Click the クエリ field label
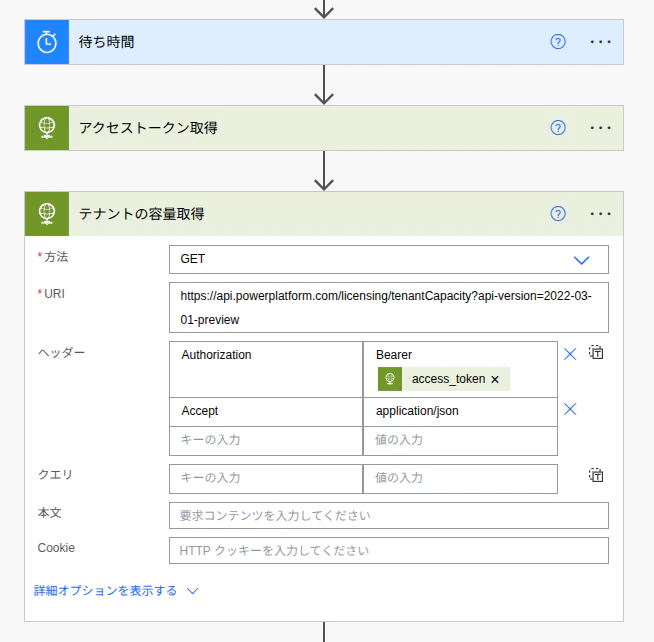The width and height of the screenshot is (654, 642). tap(55, 475)
